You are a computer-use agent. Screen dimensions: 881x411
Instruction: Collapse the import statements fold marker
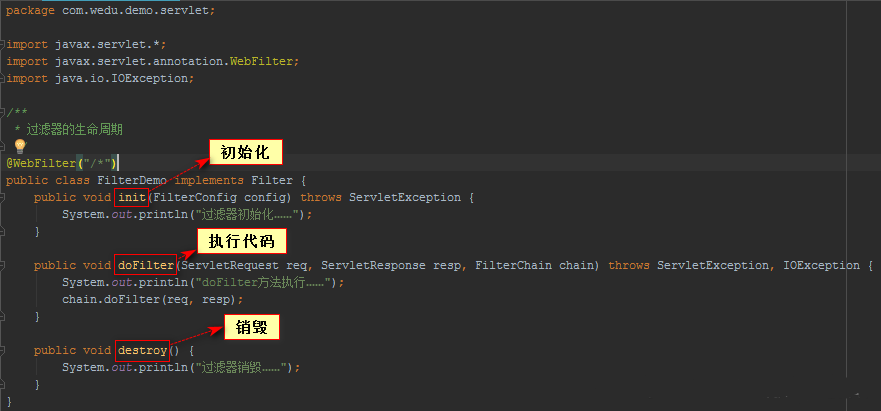pyautogui.click(x=4, y=44)
